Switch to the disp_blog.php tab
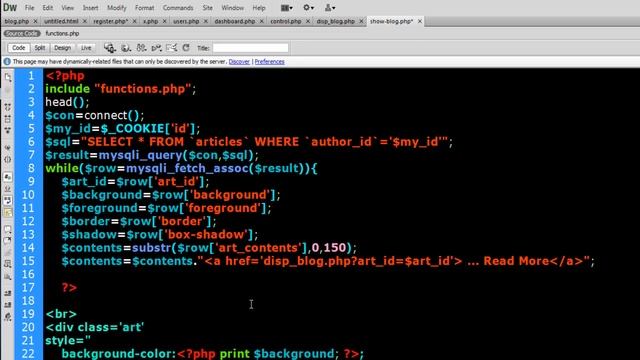Screen dimensions: 640x360 click(336, 21)
